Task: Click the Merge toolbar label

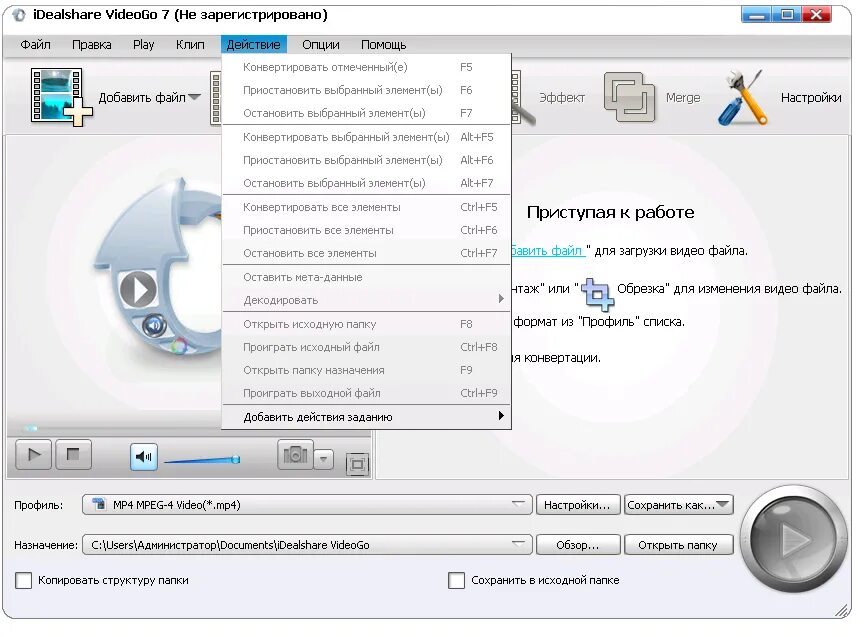Action: click(x=683, y=98)
